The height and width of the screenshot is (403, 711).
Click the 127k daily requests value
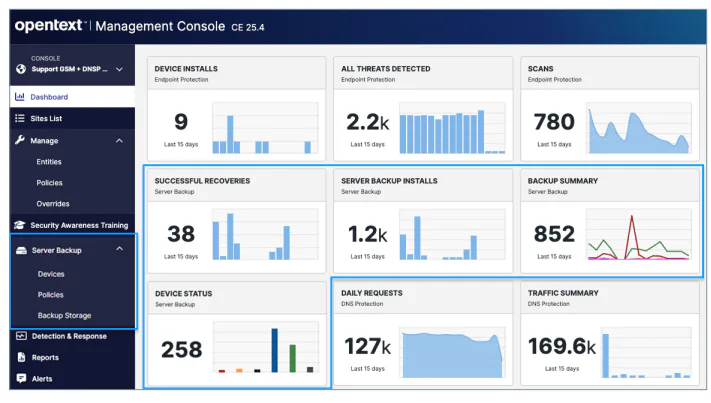coord(368,346)
